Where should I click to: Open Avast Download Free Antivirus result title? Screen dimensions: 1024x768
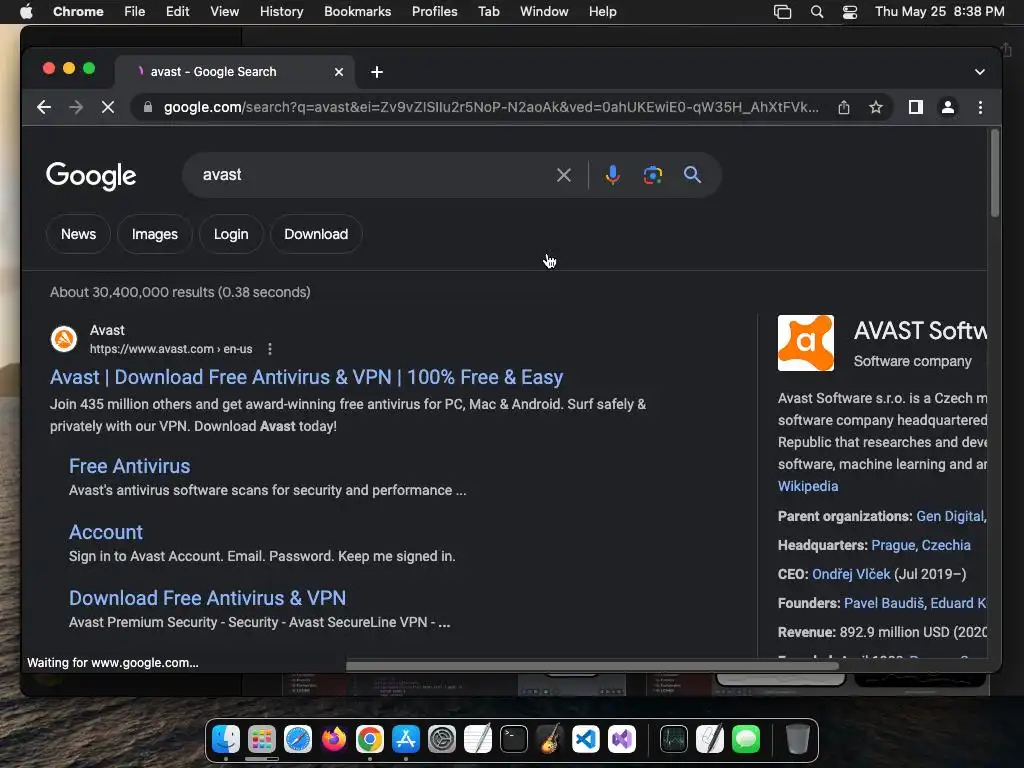coord(306,377)
